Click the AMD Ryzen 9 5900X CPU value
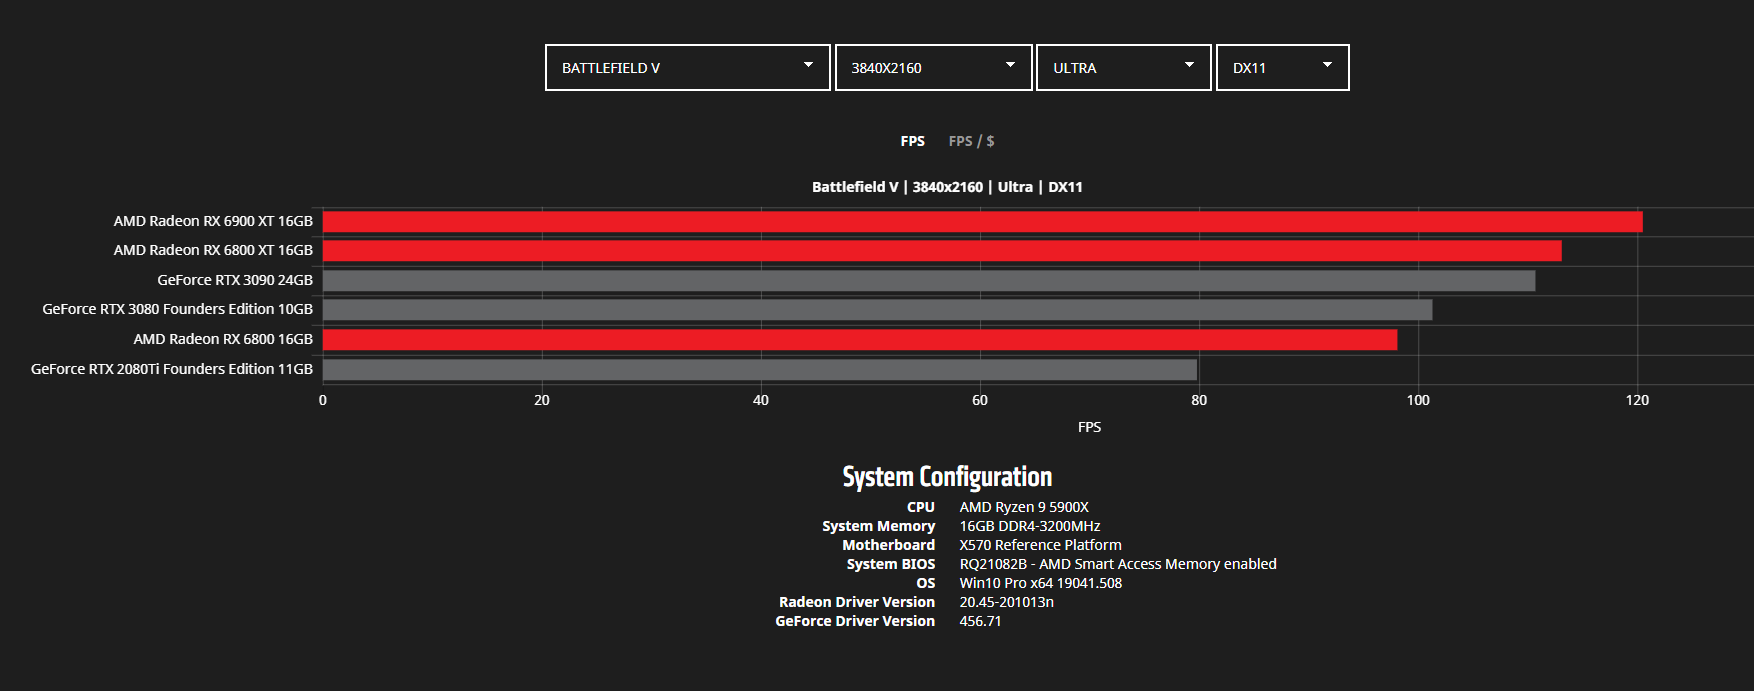This screenshot has width=1754, height=691. tap(1024, 507)
